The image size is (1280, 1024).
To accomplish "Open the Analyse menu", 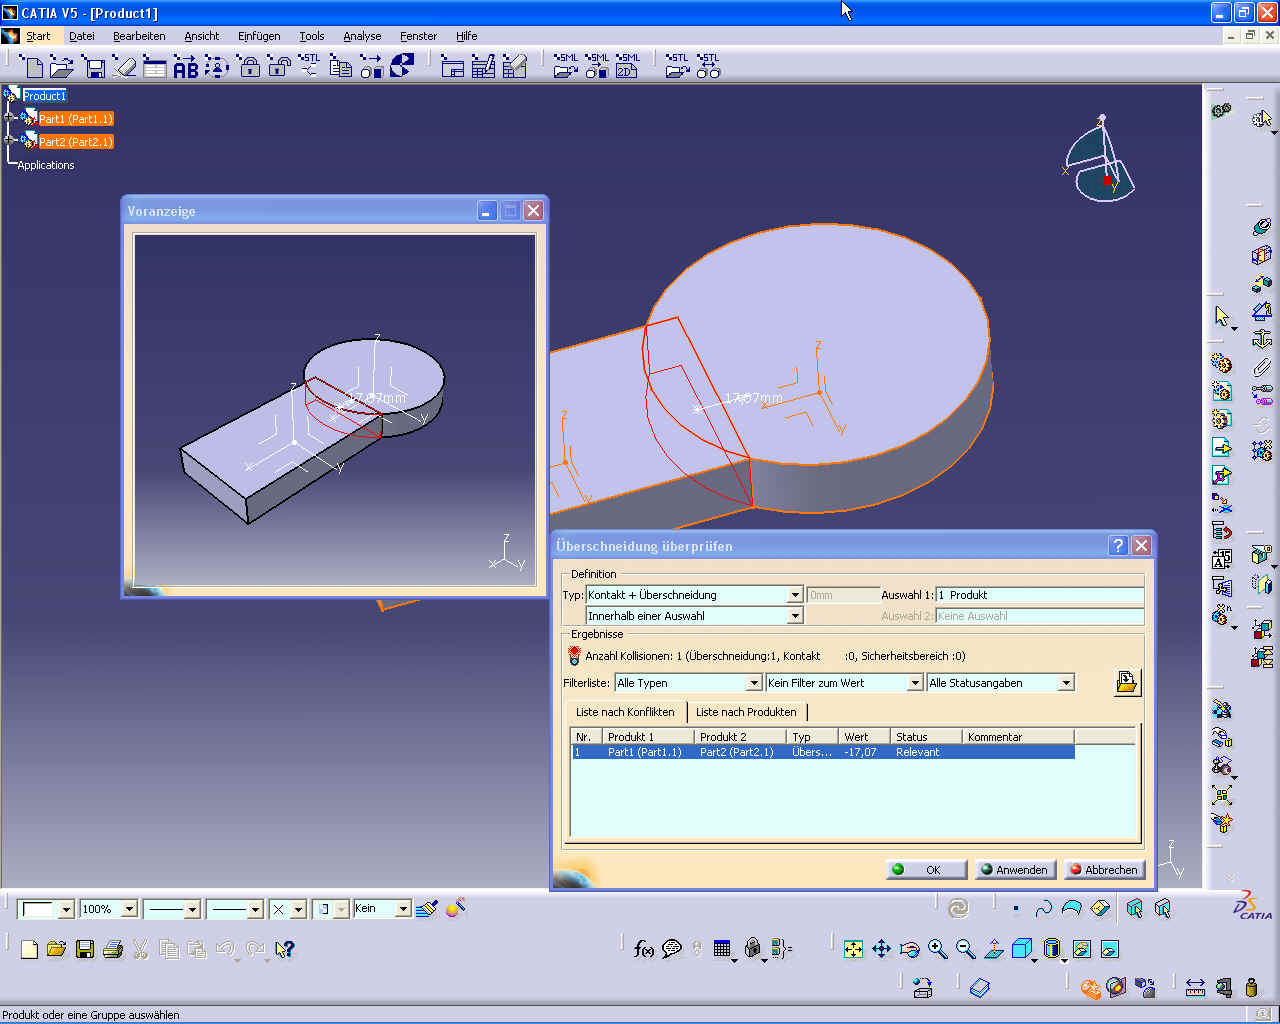I will (x=362, y=36).
